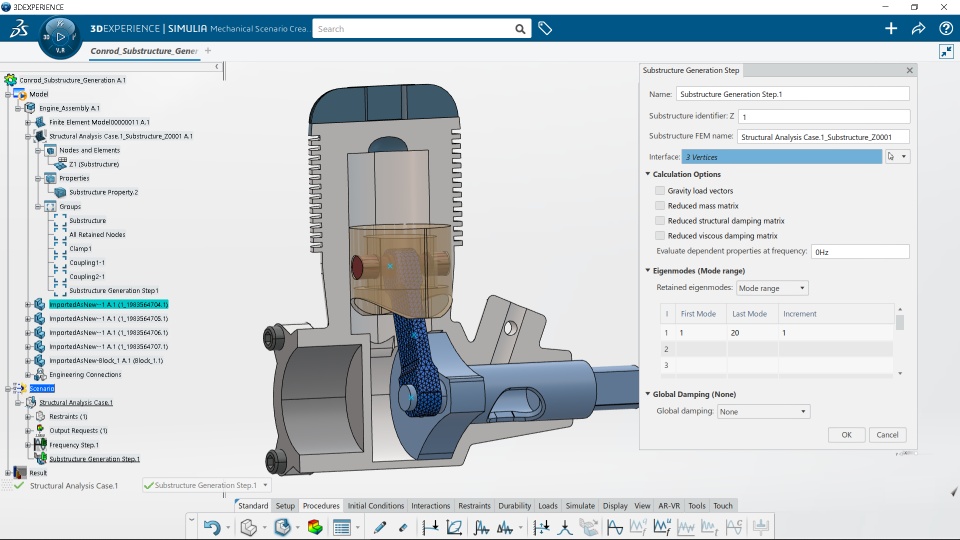Click the Name input field
Viewport: 960px width, 540px height.
coord(792,94)
